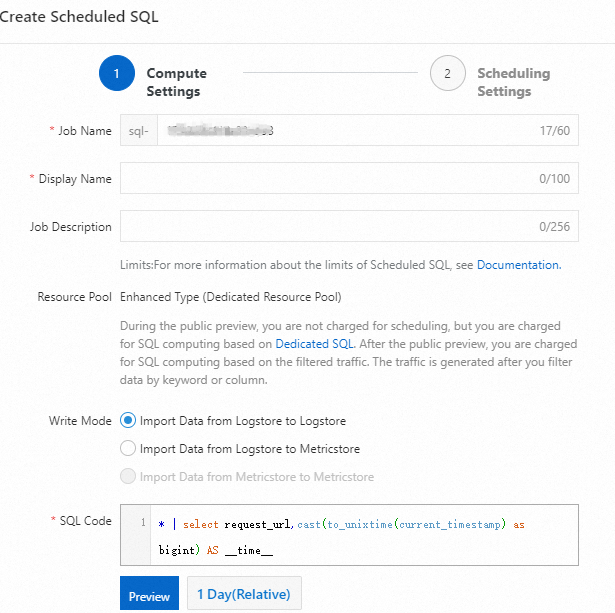Select Import Data from Logstore to Metricstore
The width and height of the screenshot is (615, 613).
pyautogui.click(x=127, y=449)
